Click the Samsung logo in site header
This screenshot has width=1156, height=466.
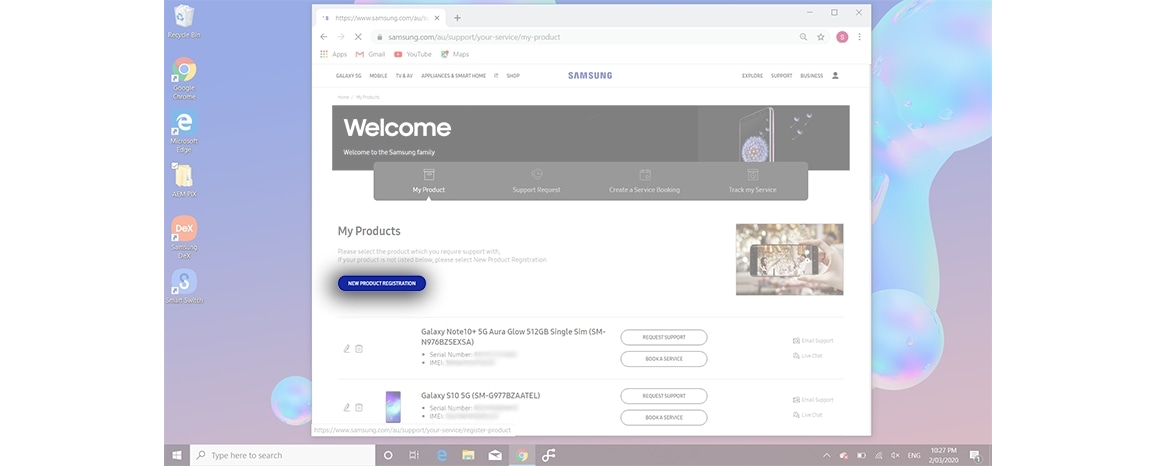[x=590, y=75]
